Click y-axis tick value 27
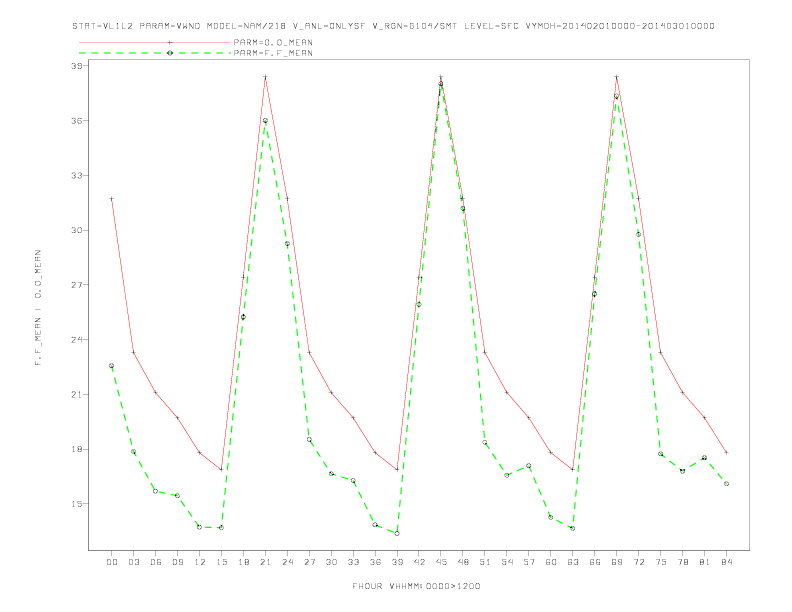This screenshot has width=792, height=612. click(76, 285)
